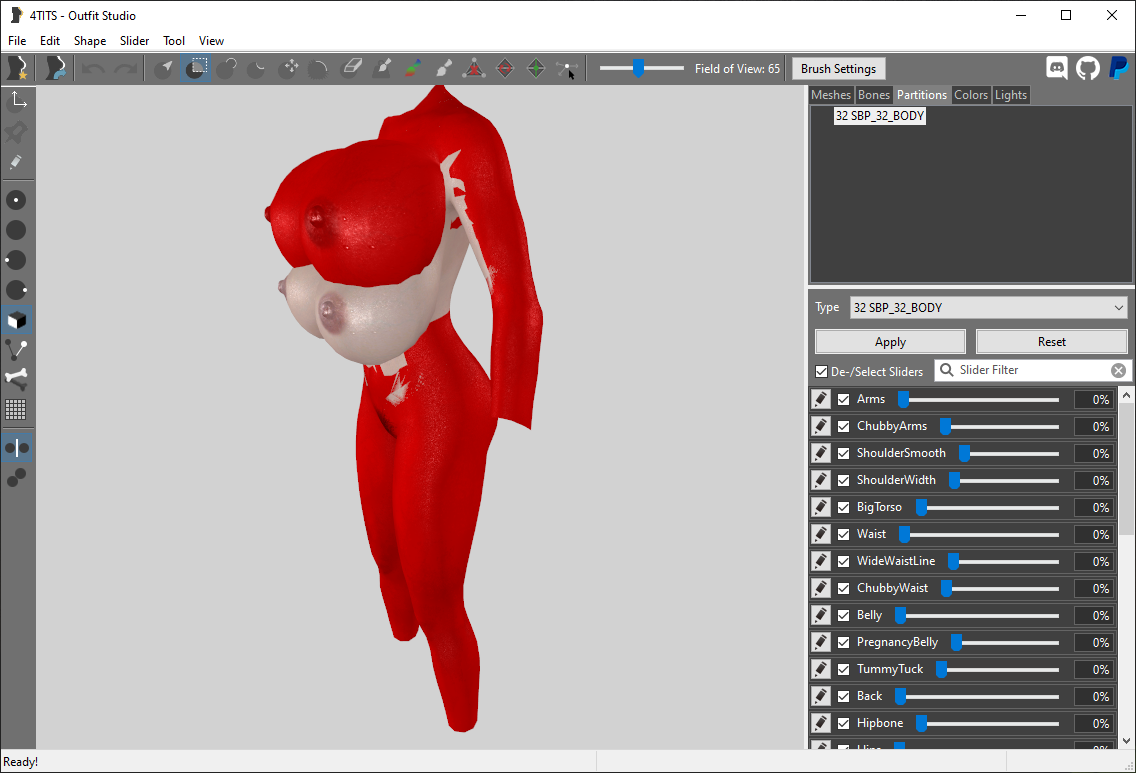This screenshot has width=1136, height=773.
Task: Switch to the Meshes tab
Action: (x=831, y=95)
